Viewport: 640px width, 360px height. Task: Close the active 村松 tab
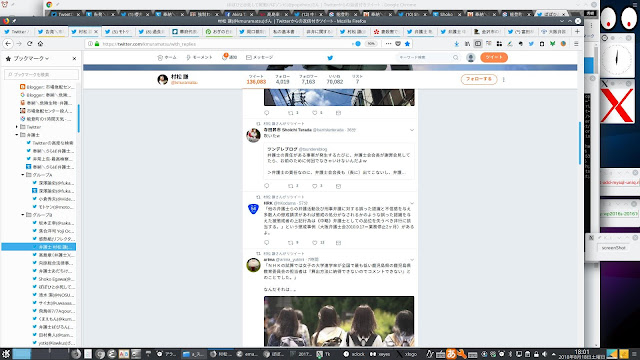(x=96, y=31)
